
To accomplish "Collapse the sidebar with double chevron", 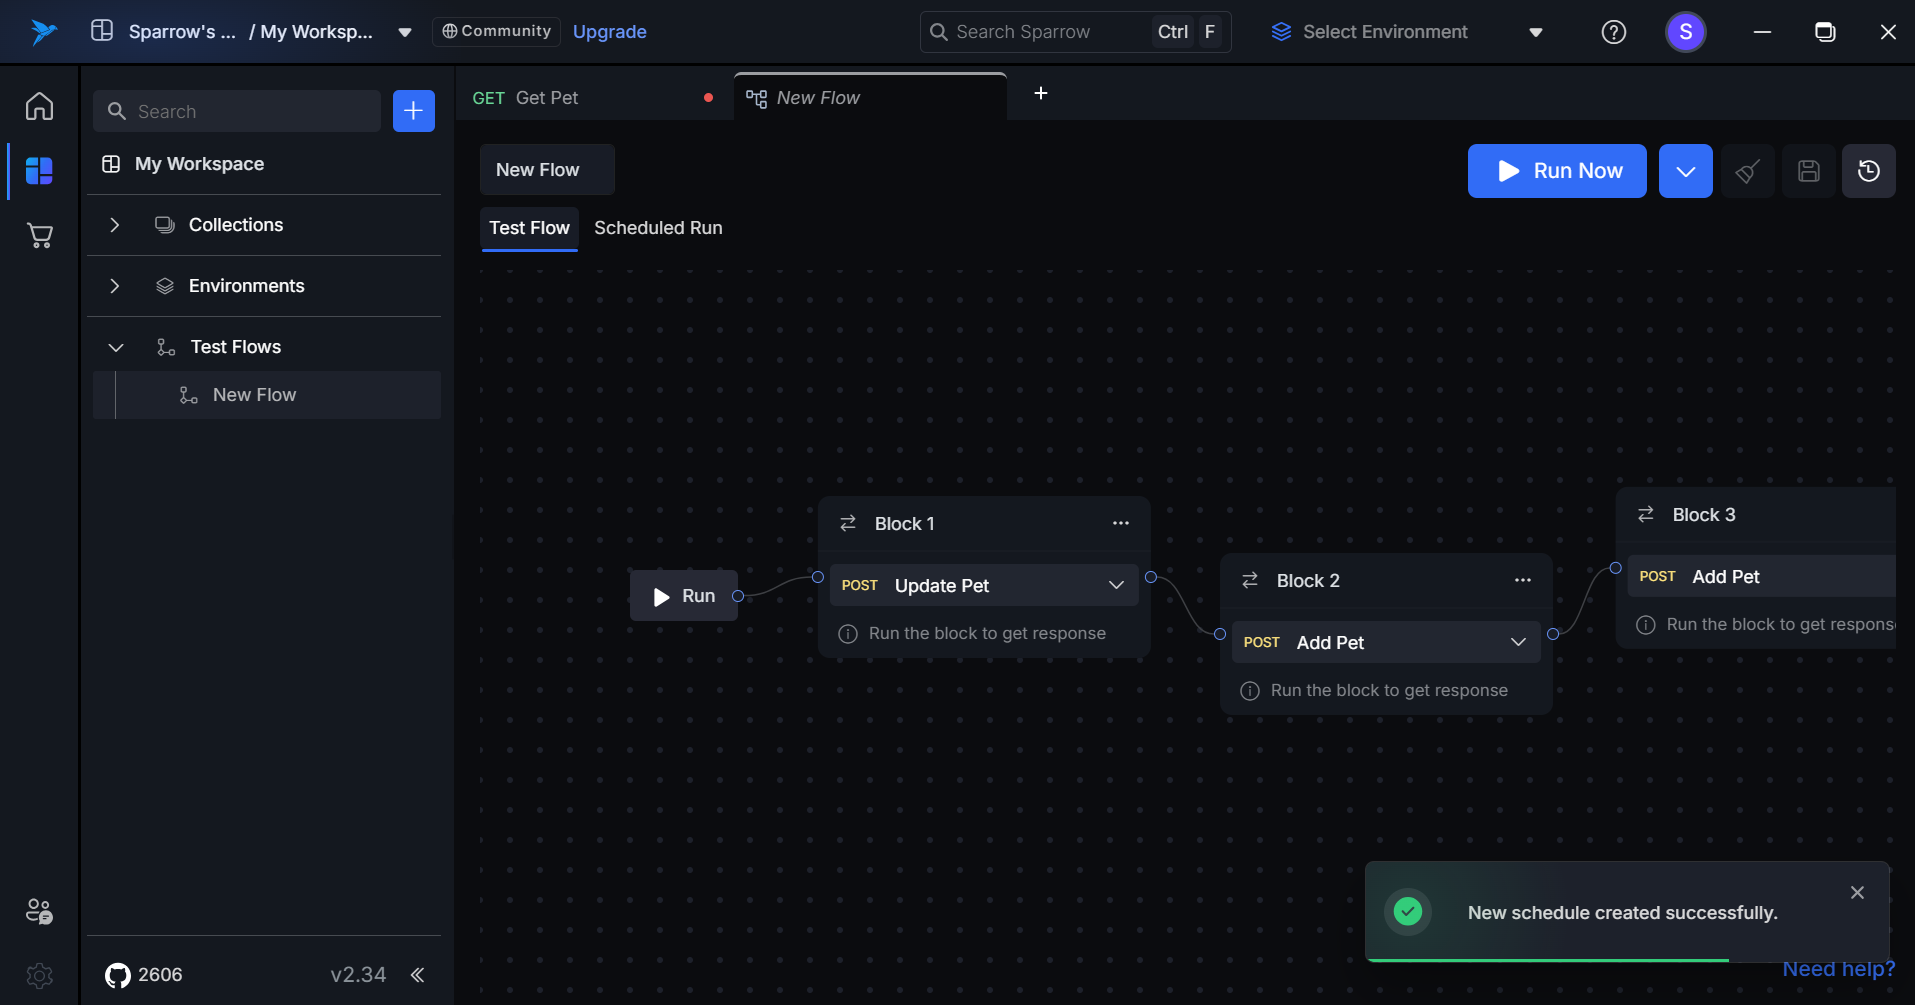I will click(417, 975).
